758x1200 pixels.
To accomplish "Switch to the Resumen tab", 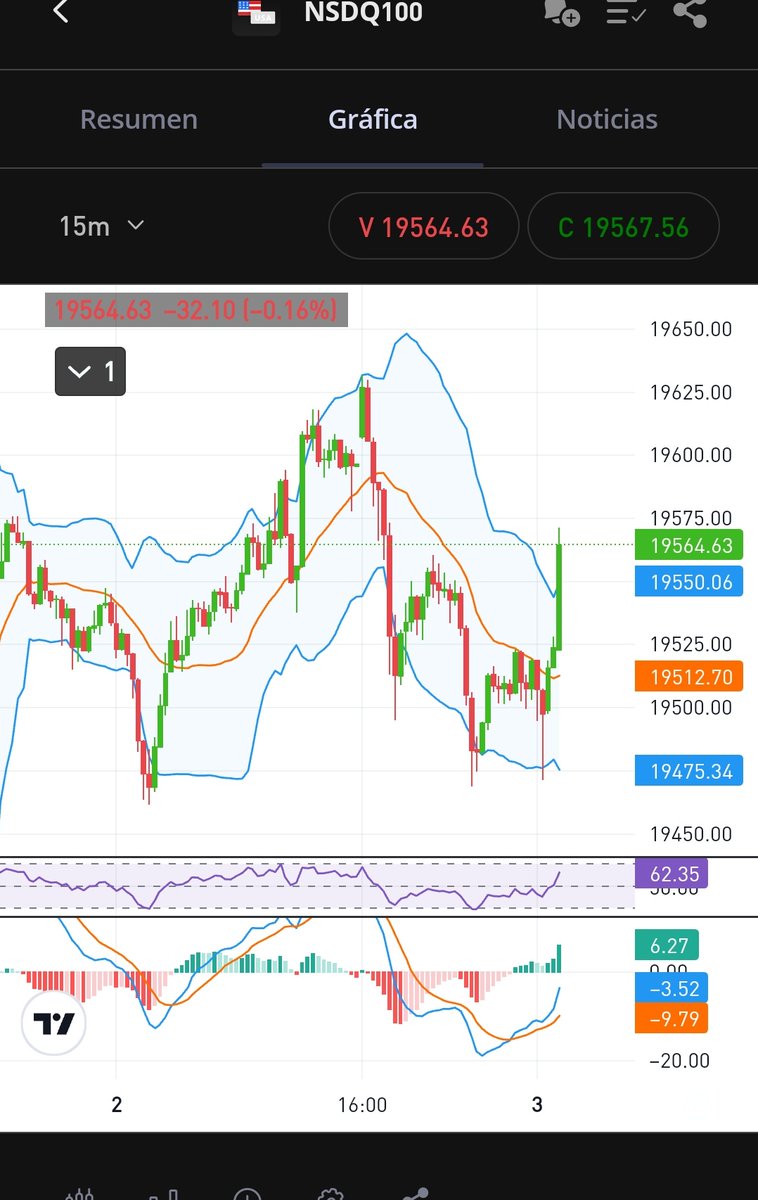I will [x=139, y=120].
